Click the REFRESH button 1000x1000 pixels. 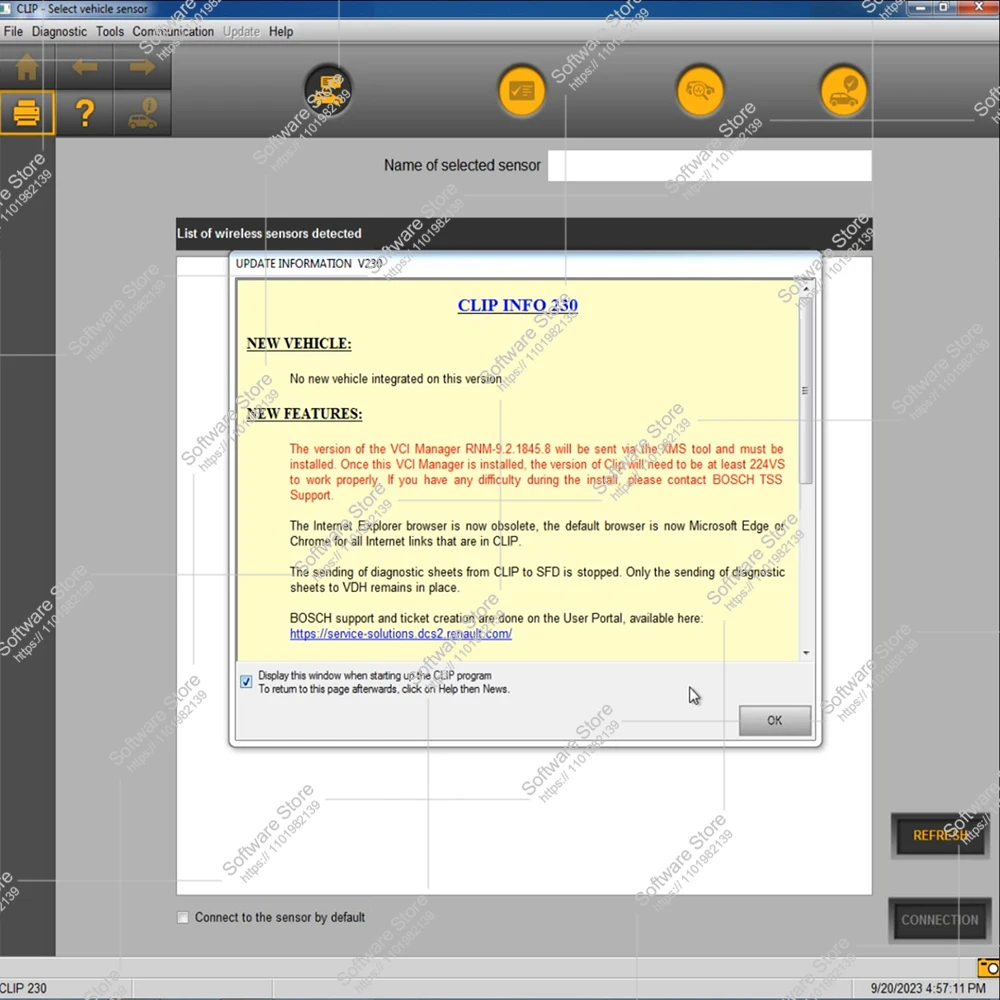[940, 835]
